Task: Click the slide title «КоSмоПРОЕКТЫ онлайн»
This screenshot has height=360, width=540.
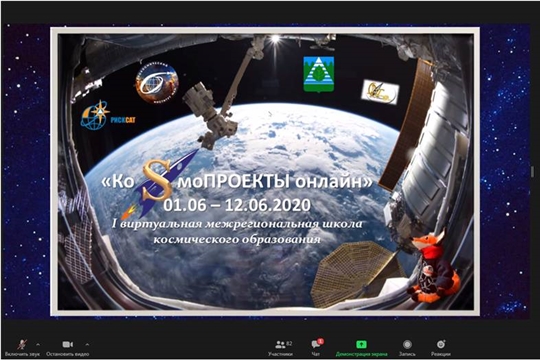Action: 237,181
